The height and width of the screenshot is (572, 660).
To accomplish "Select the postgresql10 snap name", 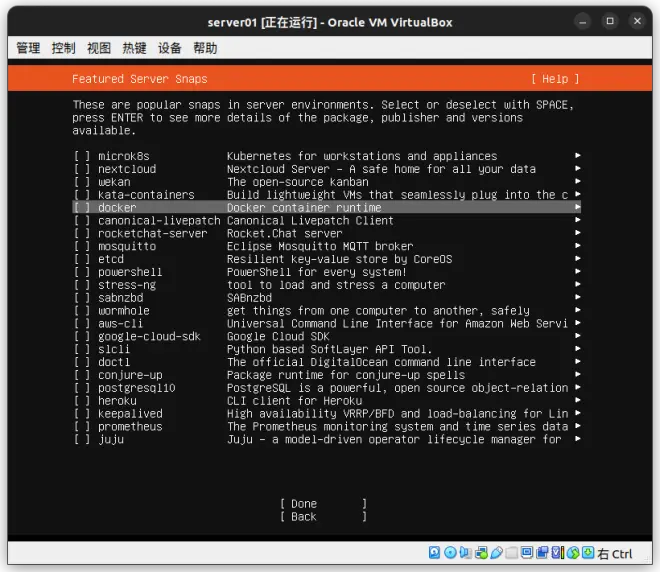I will [137, 388].
